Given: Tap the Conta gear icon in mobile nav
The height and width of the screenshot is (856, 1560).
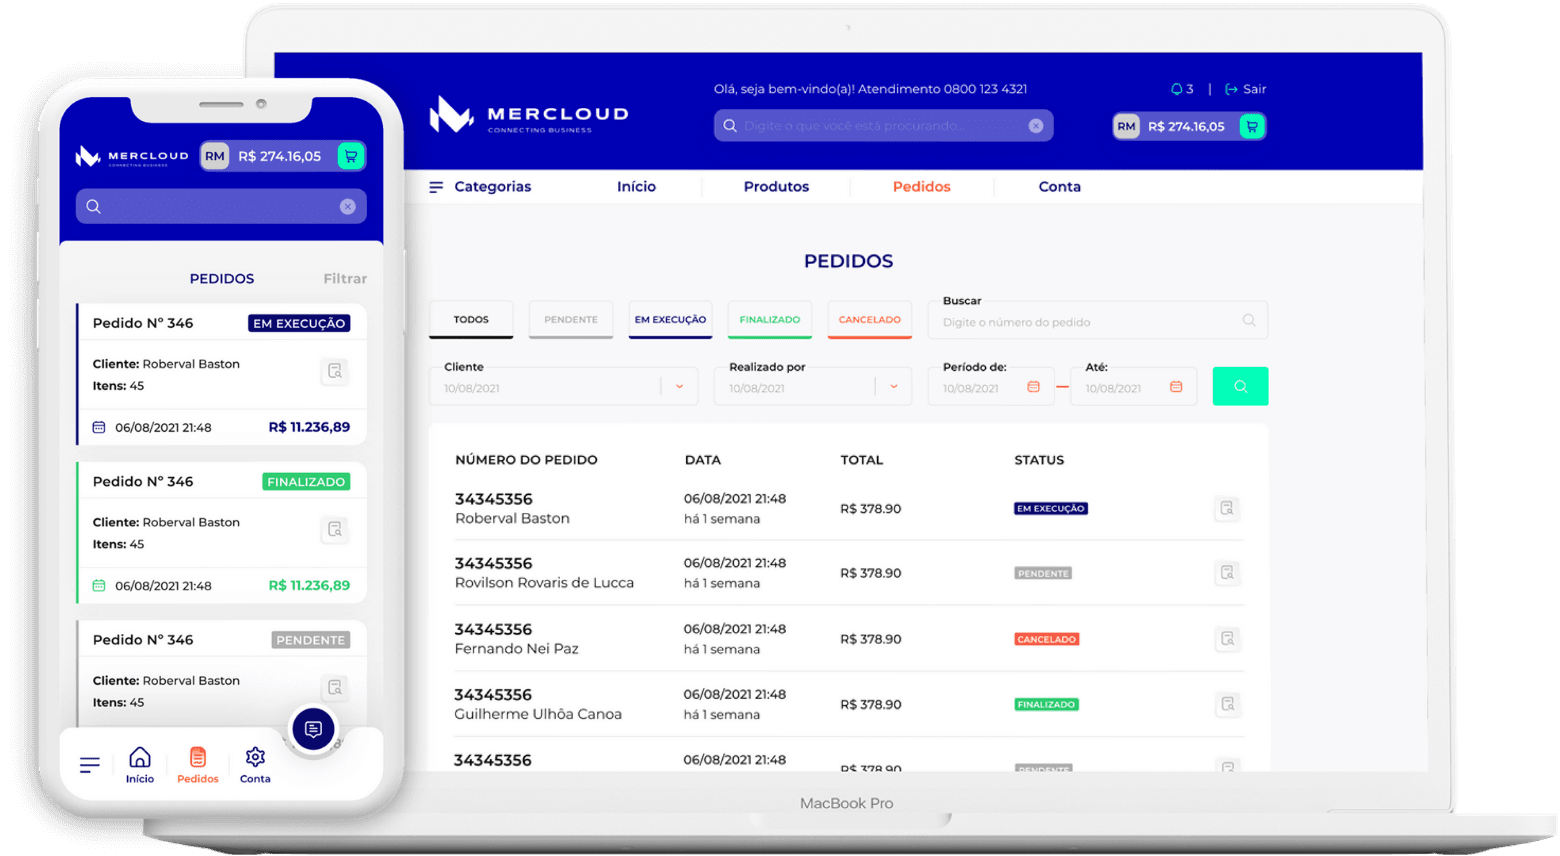Looking at the screenshot, I should (255, 758).
